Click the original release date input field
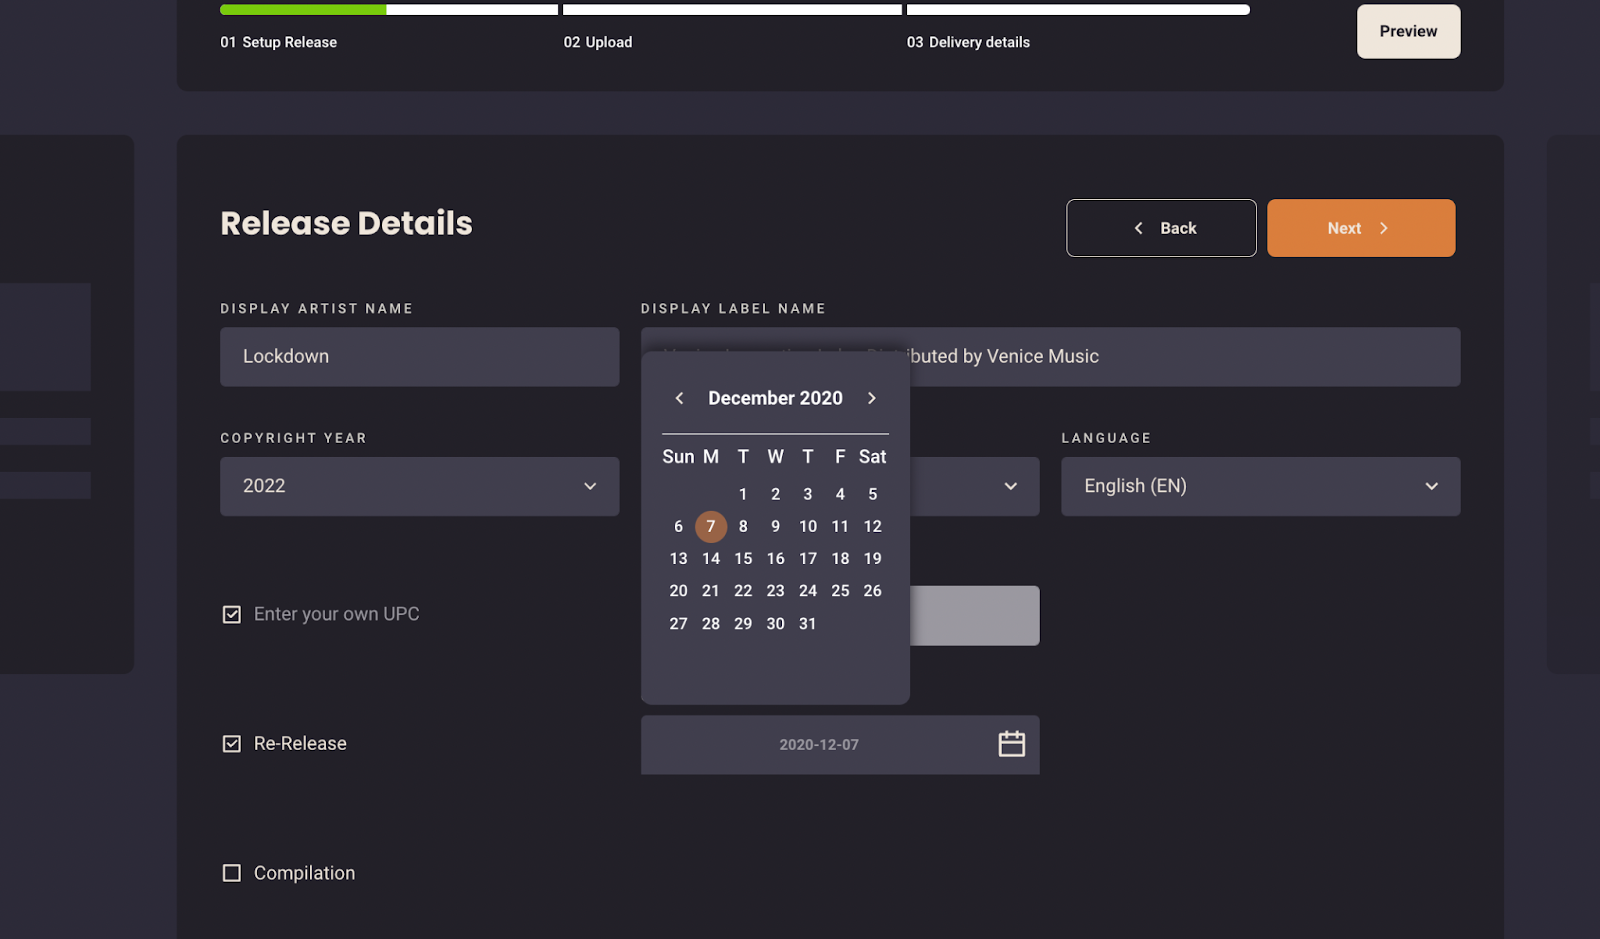The image size is (1600, 939). coord(818,745)
